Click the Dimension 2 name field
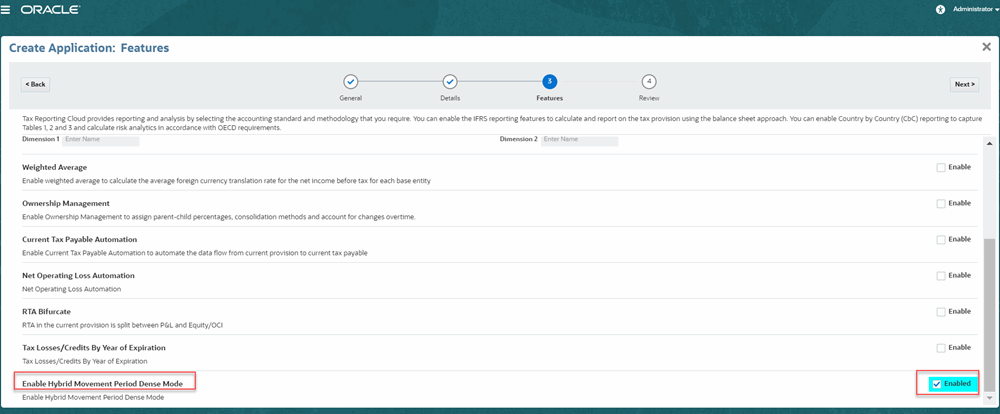 tap(580, 139)
